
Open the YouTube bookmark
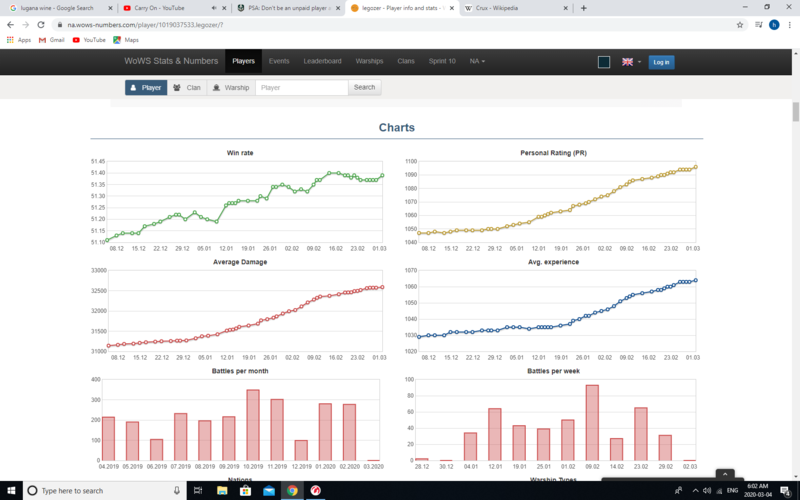coord(88,40)
